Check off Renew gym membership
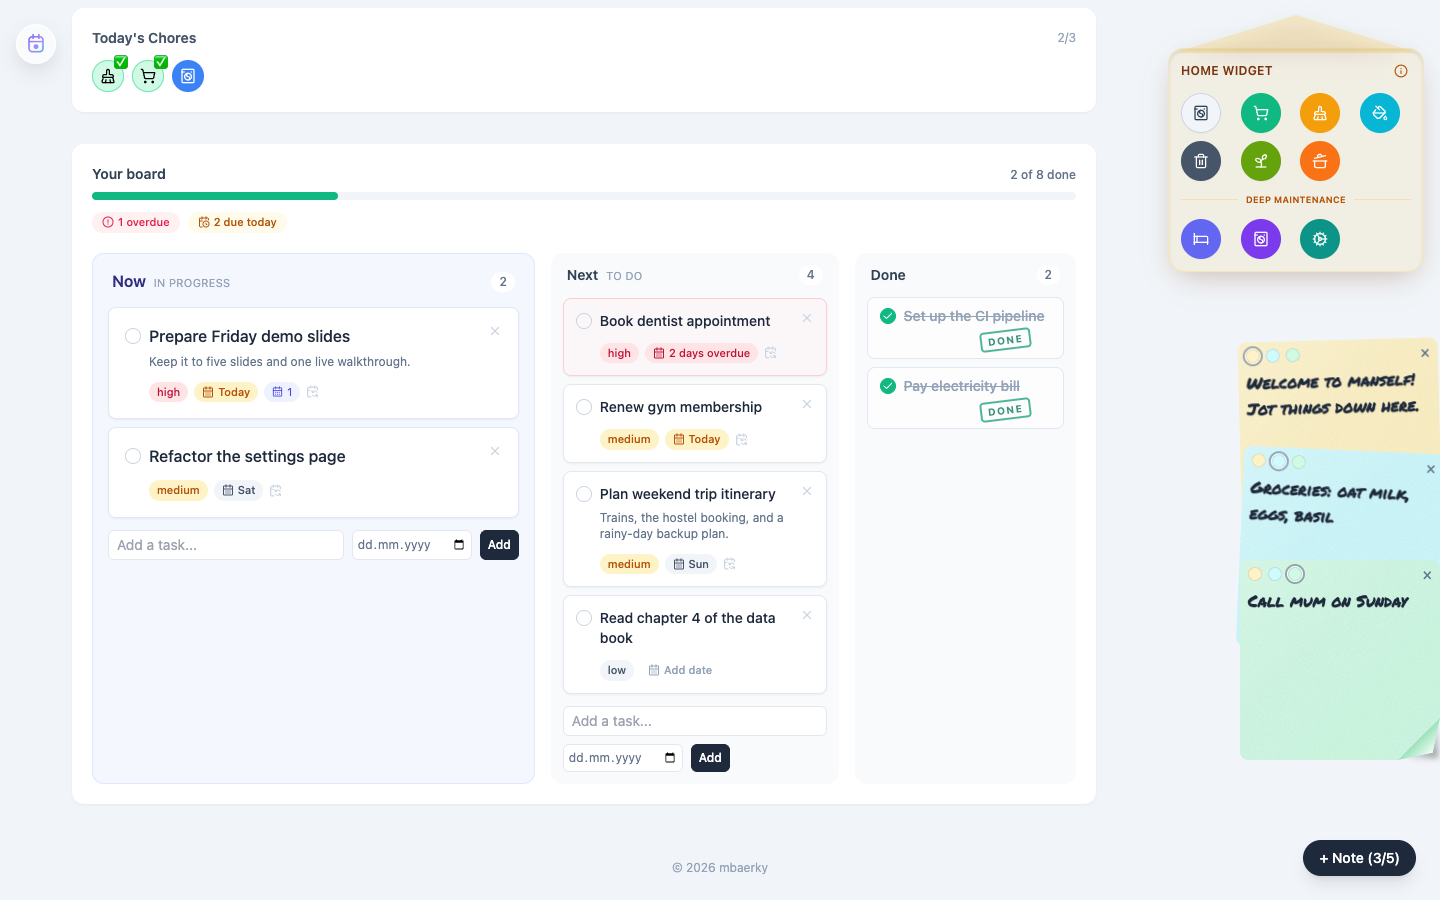Screen dimensions: 1440x900 584,407
